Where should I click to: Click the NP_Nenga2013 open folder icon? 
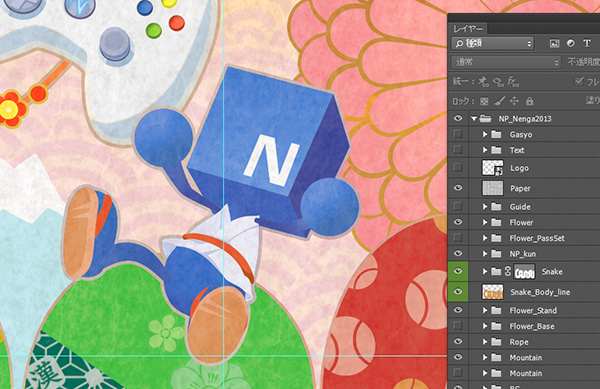click(485, 119)
